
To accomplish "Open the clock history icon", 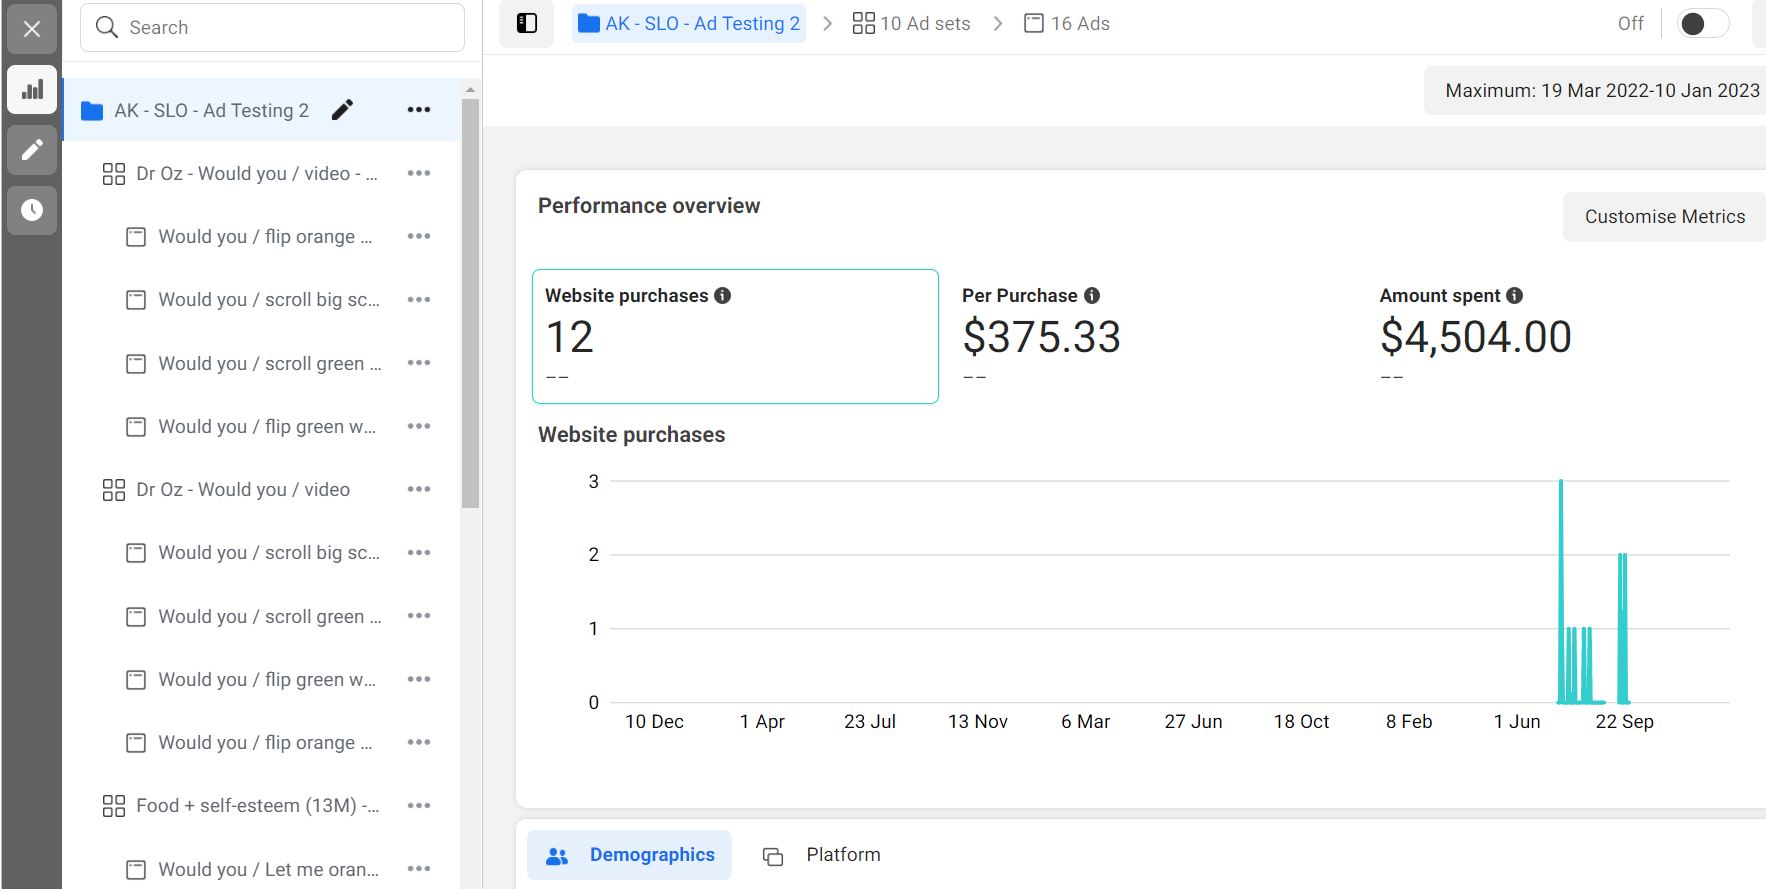I will pyautogui.click(x=32, y=210).
